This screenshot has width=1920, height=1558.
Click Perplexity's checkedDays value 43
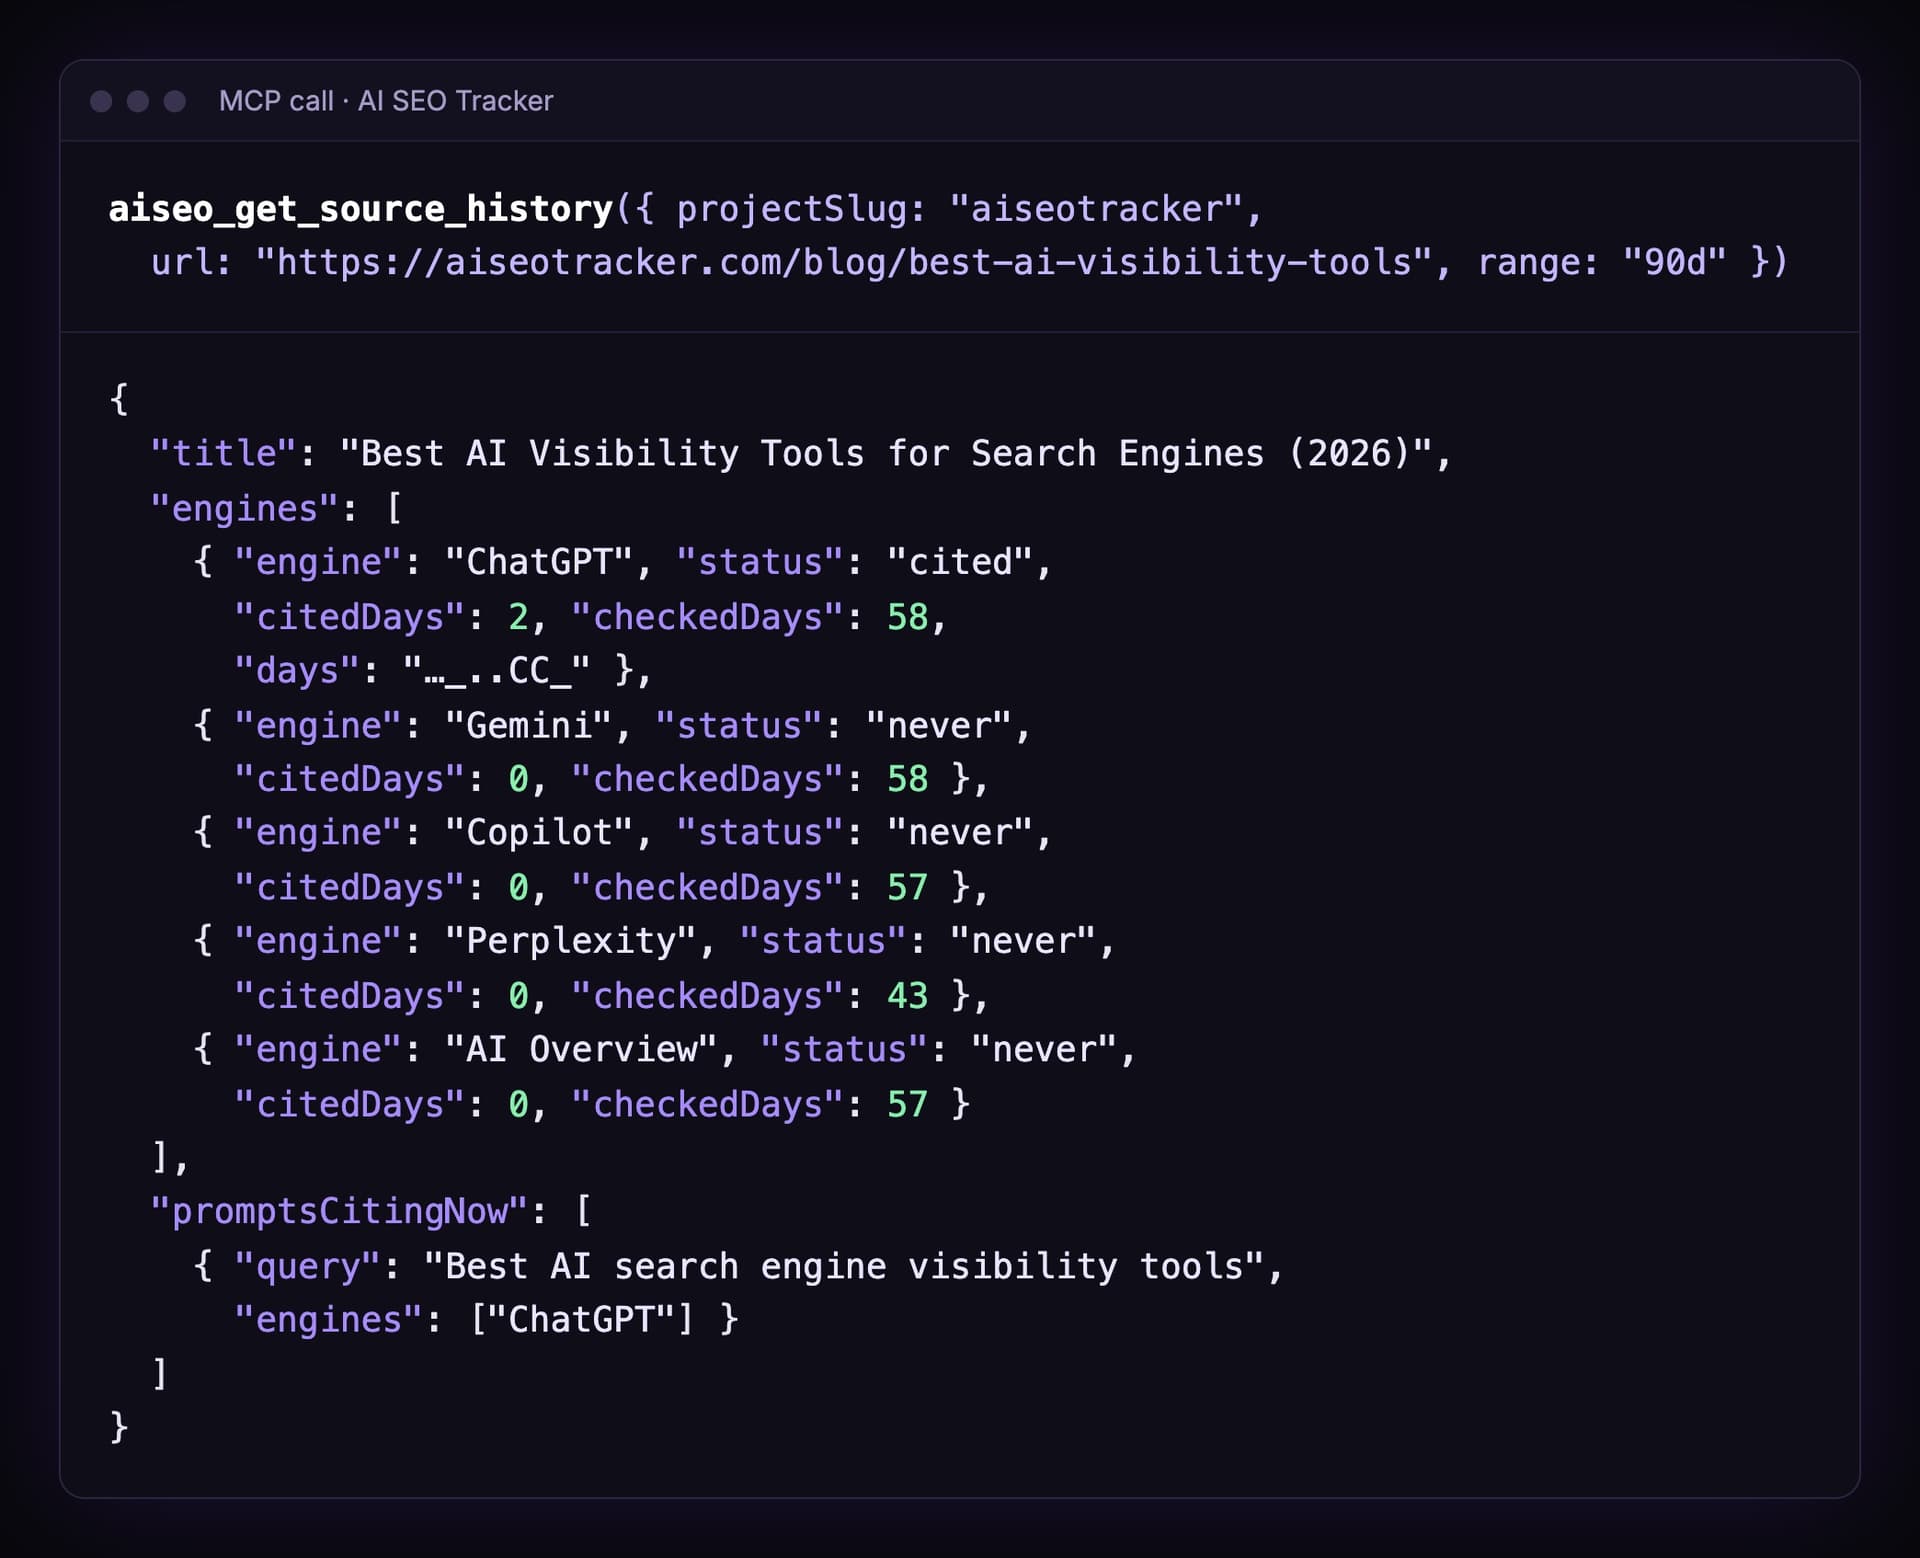pyautogui.click(x=907, y=995)
